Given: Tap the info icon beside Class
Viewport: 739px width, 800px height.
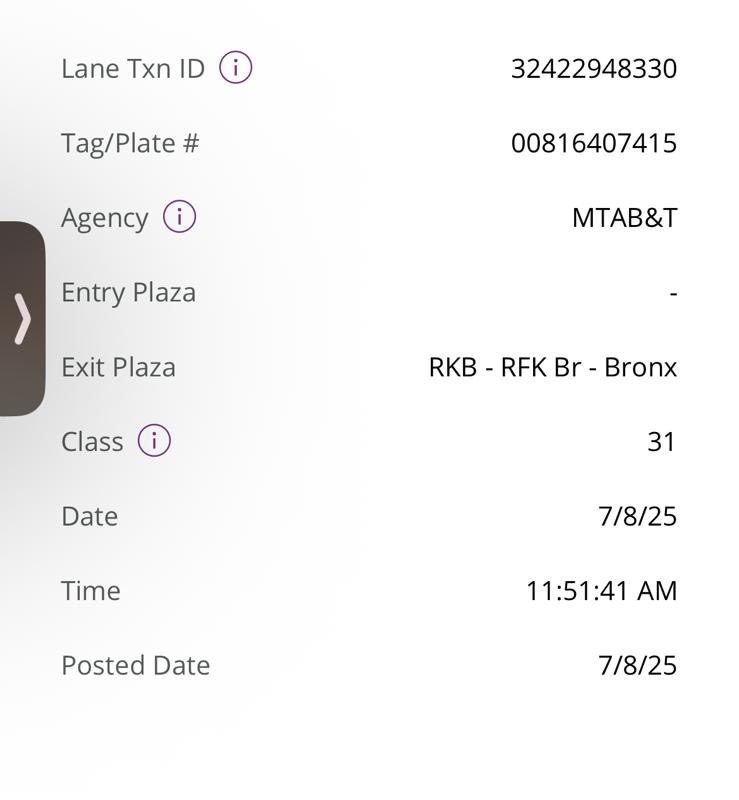Looking at the screenshot, I should 154,441.
